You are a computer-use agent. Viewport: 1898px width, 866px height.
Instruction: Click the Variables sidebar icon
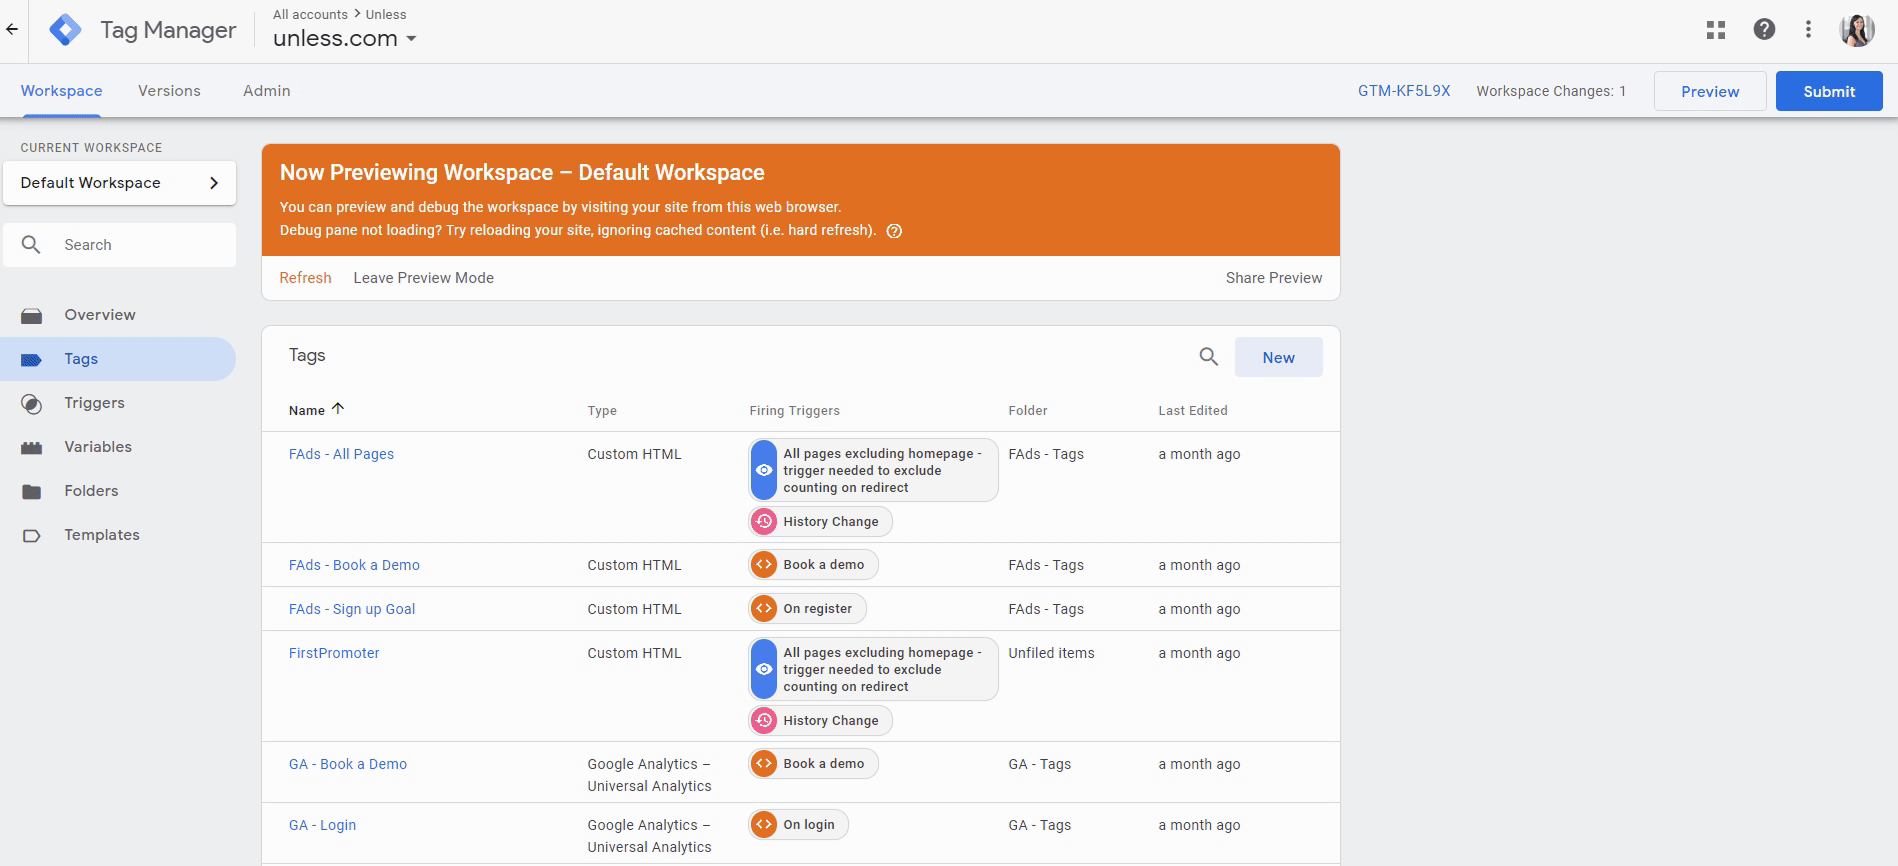point(32,448)
